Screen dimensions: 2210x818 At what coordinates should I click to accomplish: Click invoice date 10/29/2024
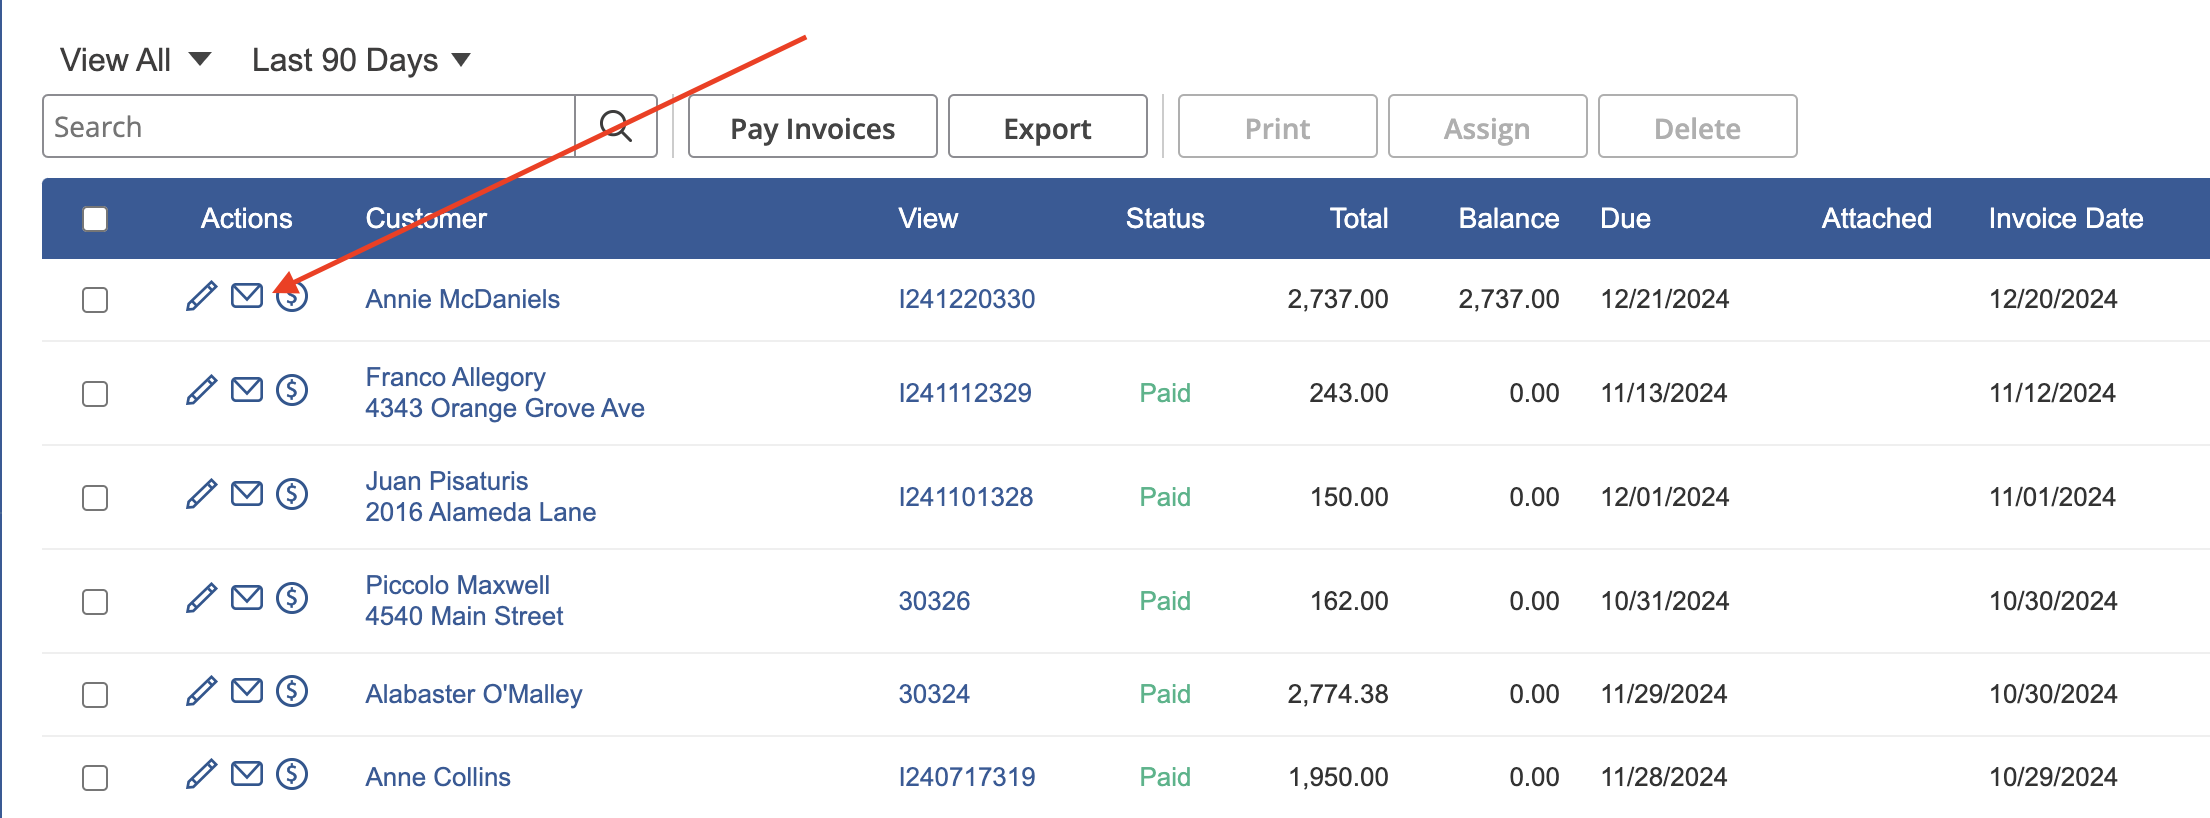2053,777
